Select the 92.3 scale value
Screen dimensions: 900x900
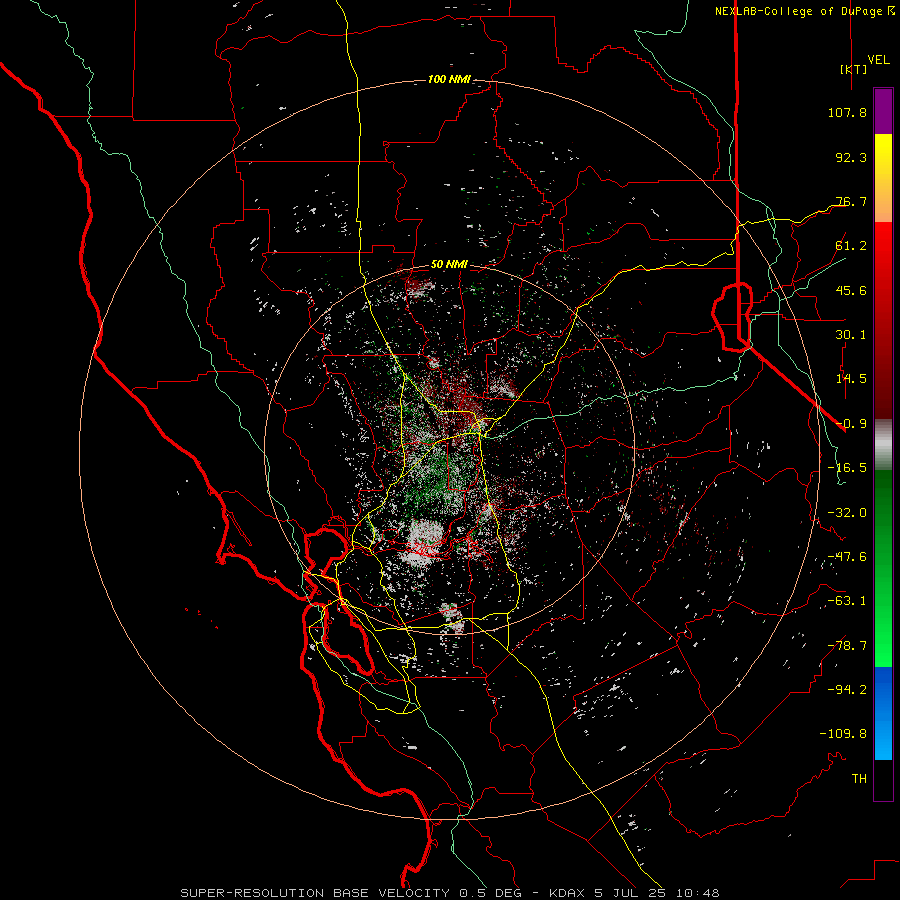851,157
